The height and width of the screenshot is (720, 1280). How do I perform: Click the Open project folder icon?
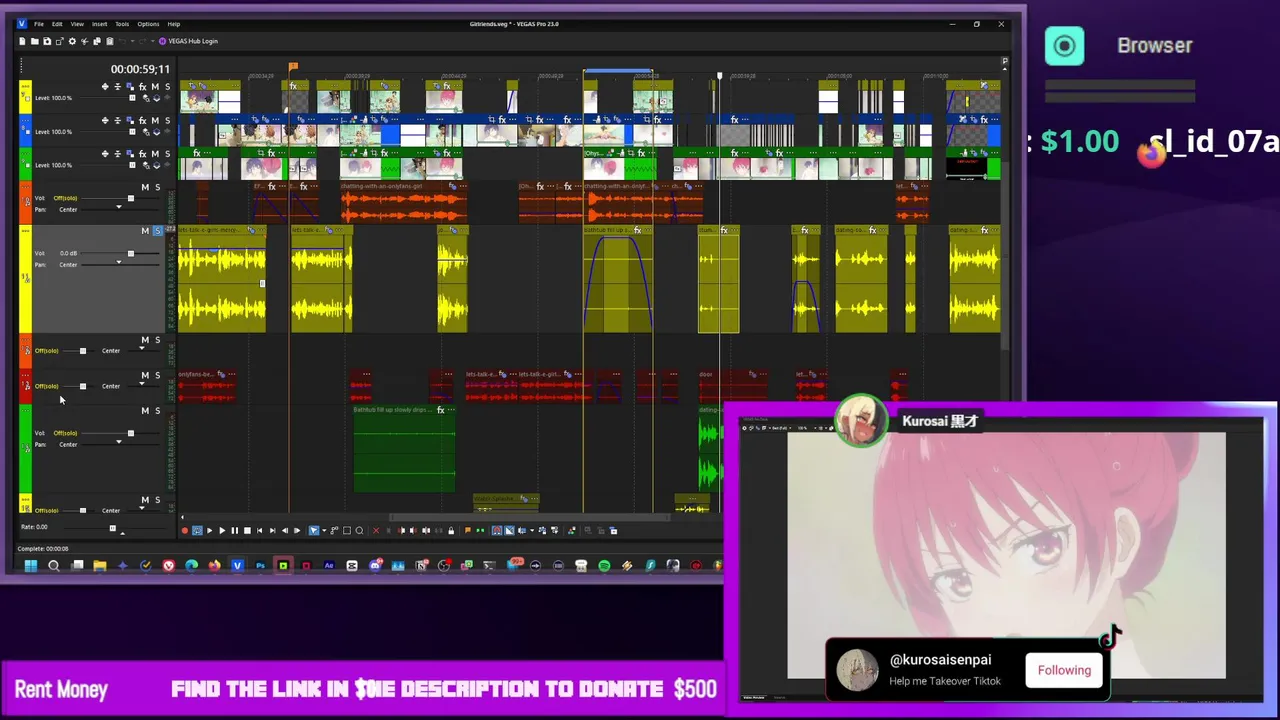tap(35, 41)
